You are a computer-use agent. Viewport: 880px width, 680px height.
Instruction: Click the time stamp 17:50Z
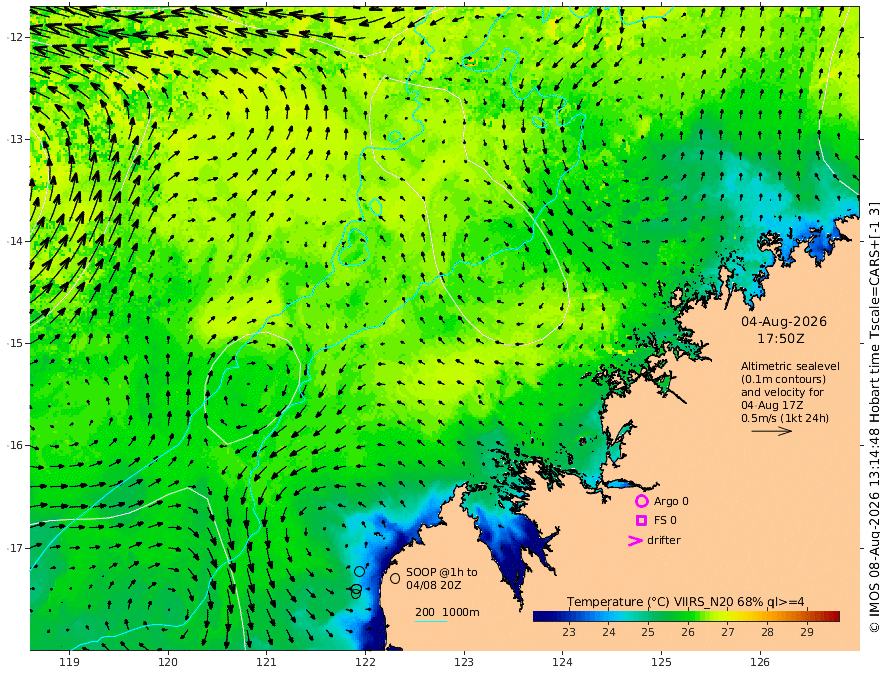coord(781,339)
